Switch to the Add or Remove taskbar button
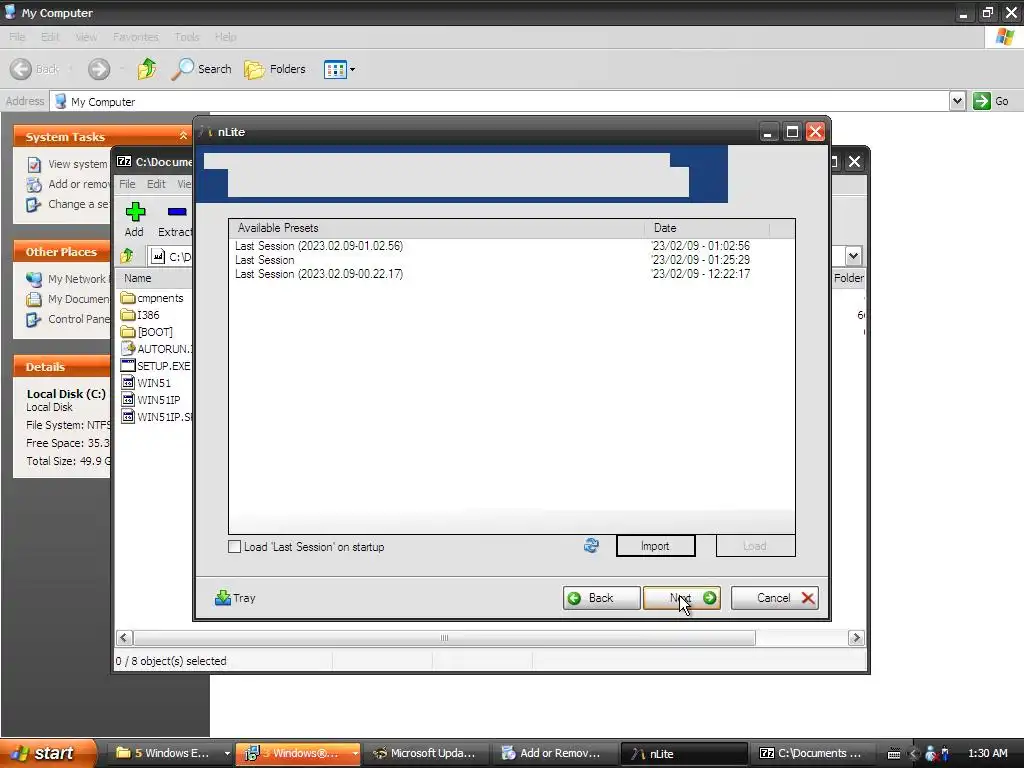 pyautogui.click(x=552, y=753)
